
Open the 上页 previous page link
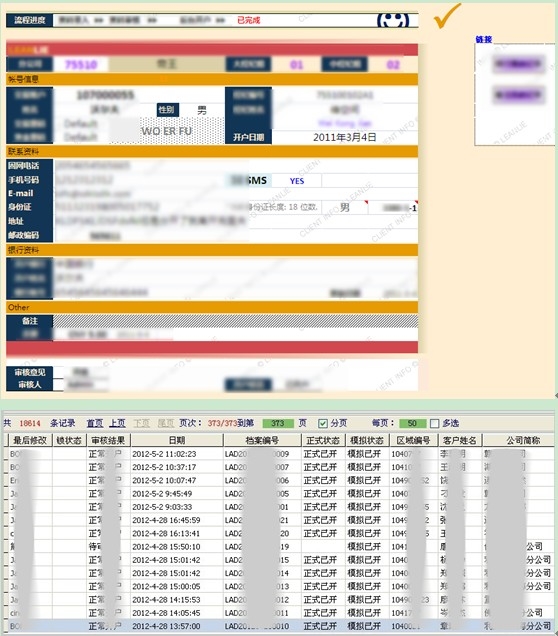(118, 423)
